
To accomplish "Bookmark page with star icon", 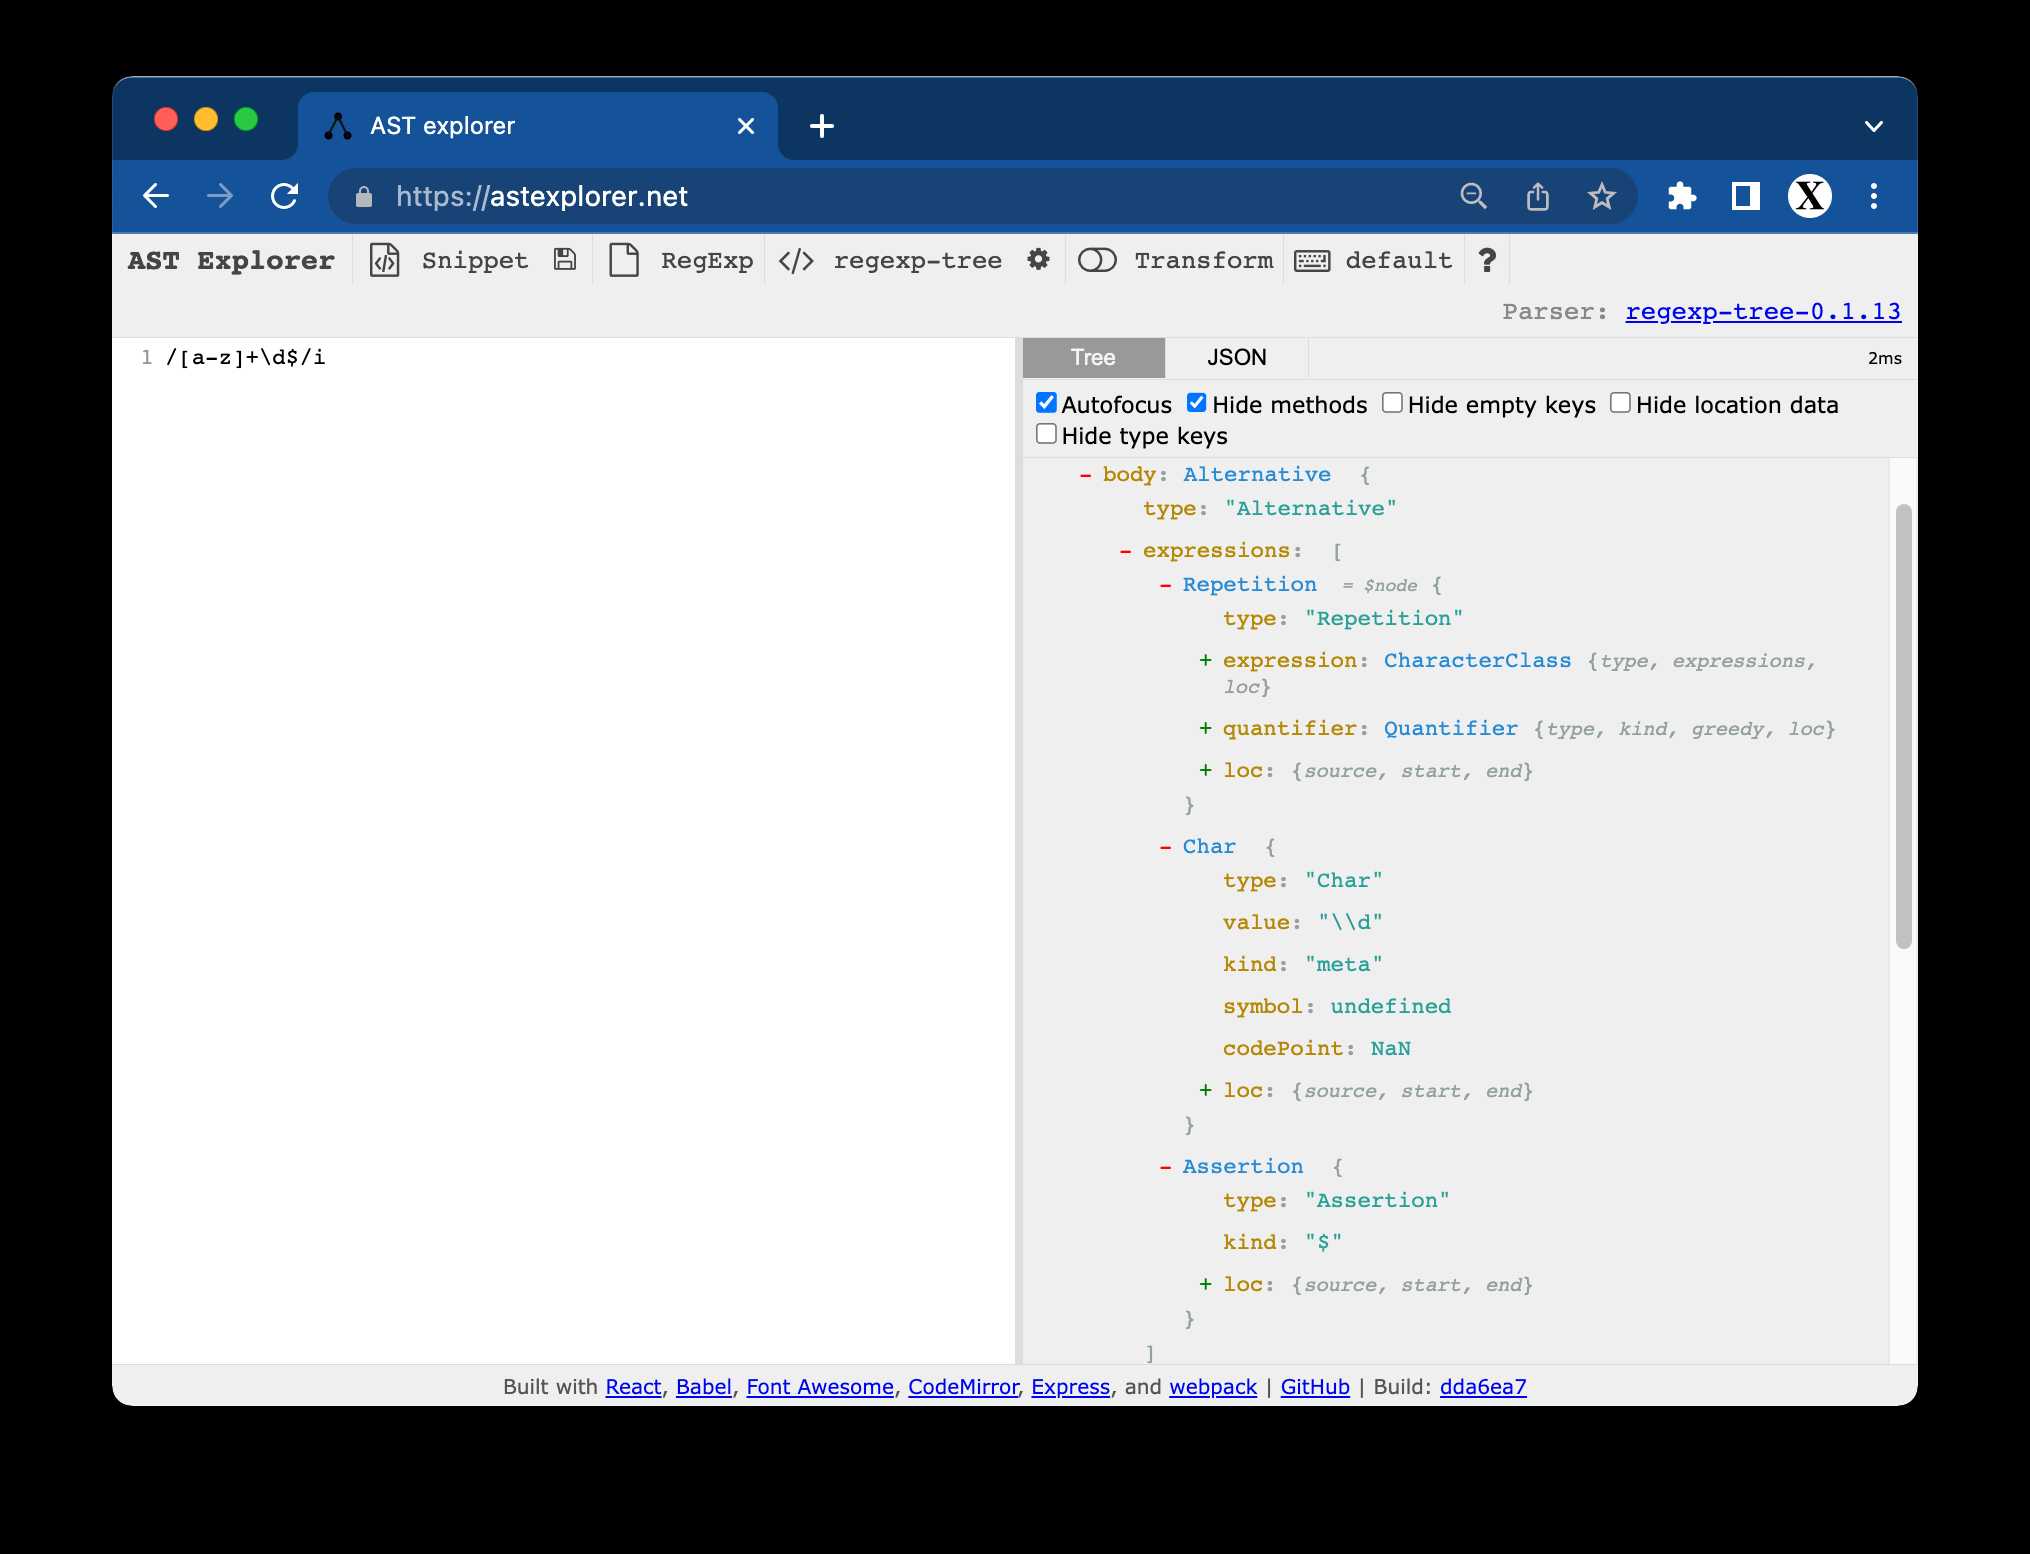I will tap(1601, 196).
